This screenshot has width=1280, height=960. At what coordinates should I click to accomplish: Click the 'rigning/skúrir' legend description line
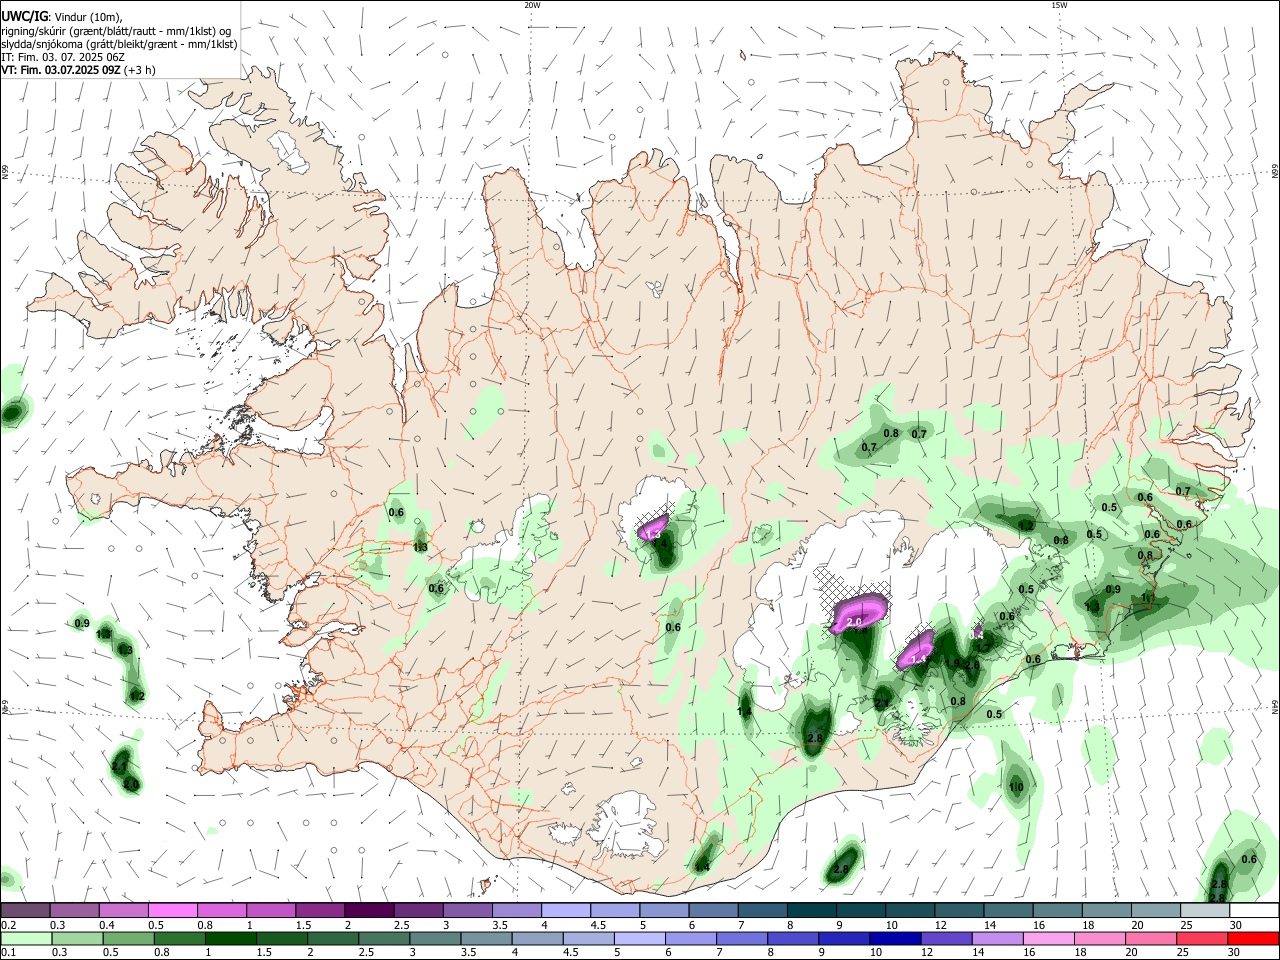click(116, 30)
